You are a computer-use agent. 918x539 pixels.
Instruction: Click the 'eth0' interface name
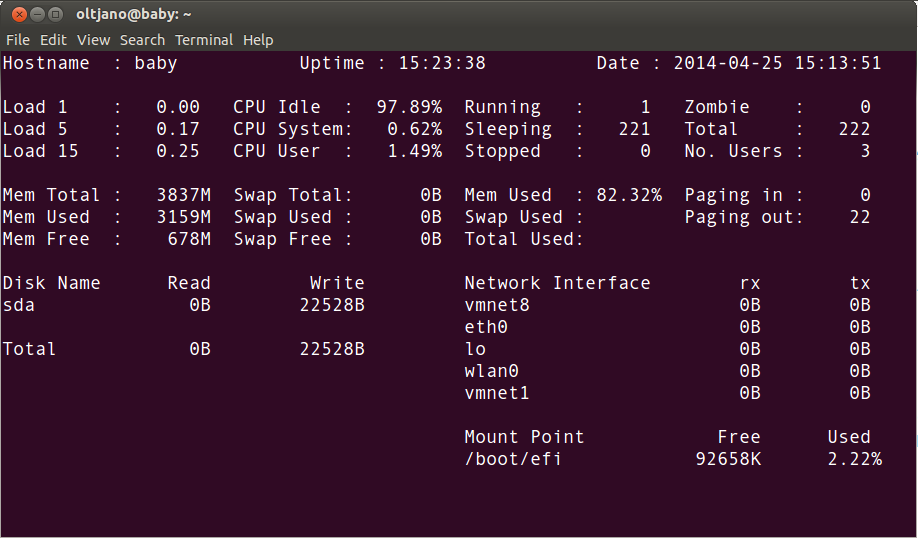(486, 327)
